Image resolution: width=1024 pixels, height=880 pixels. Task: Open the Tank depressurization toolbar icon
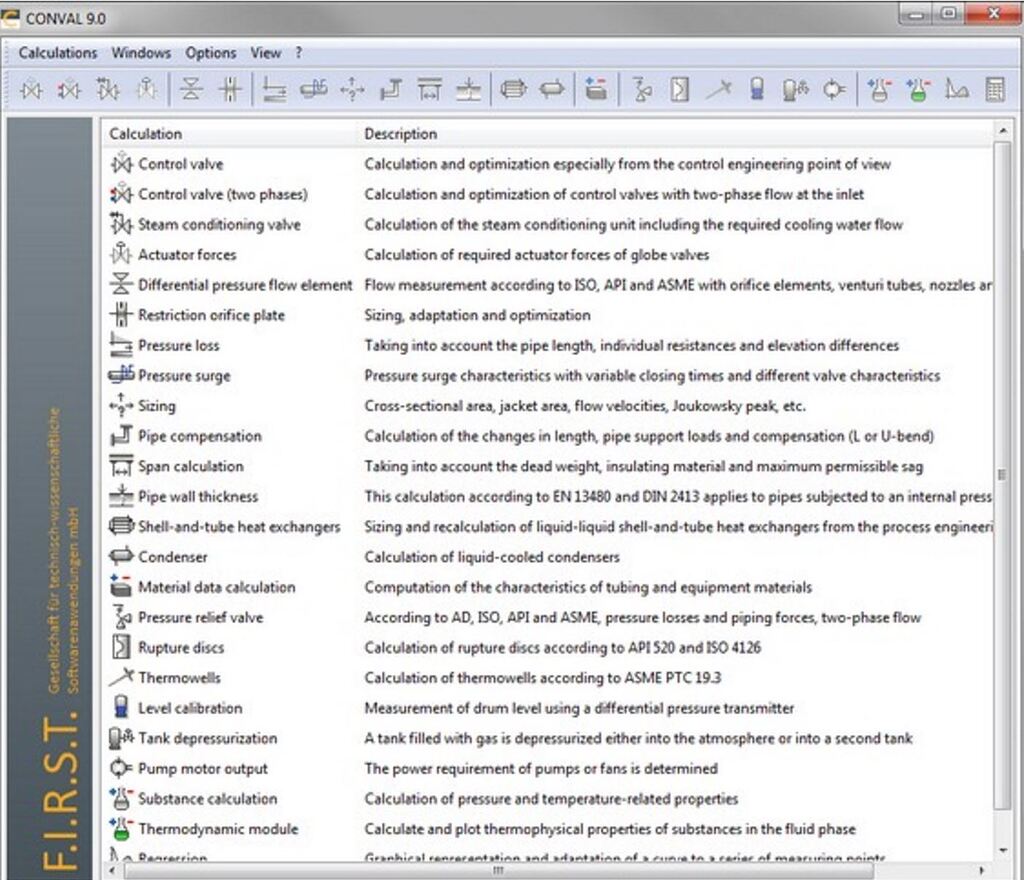point(795,90)
